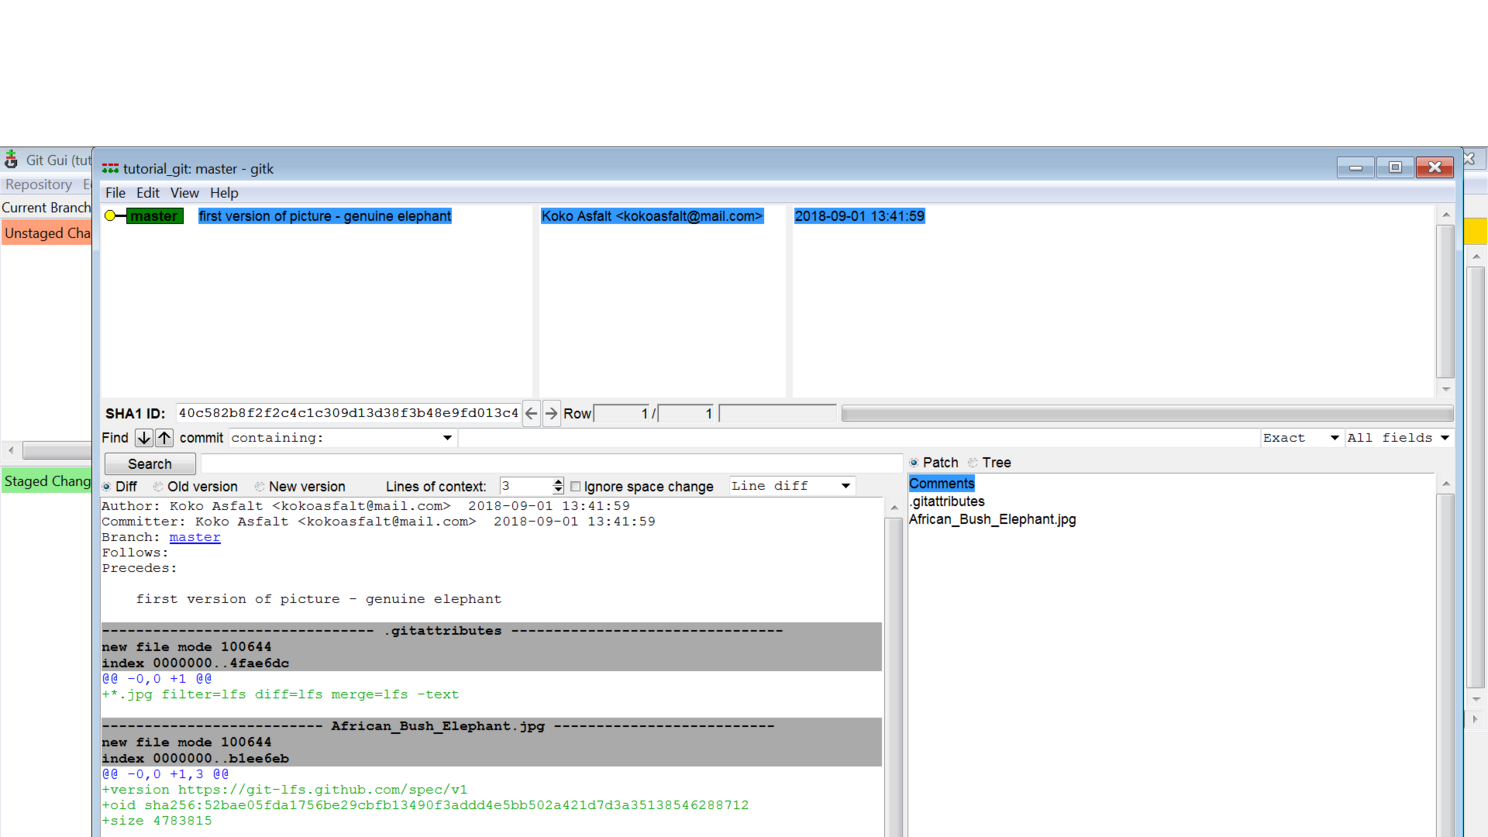This screenshot has width=1488, height=837.
Task: Click Unstaged Changes header in Git Gui
Action: pyautogui.click(x=47, y=233)
